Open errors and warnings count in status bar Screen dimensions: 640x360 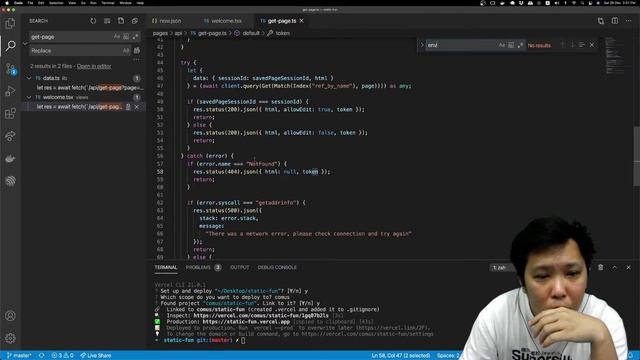(x=62, y=356)
